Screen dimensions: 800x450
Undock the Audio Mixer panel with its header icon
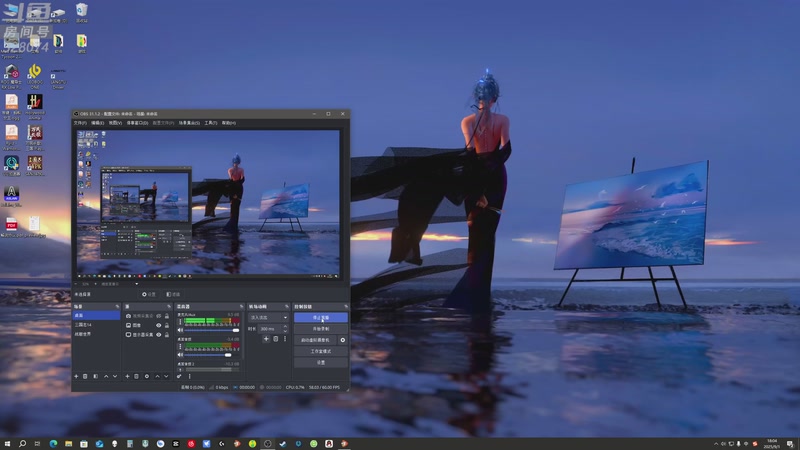(x=241, y=307)
